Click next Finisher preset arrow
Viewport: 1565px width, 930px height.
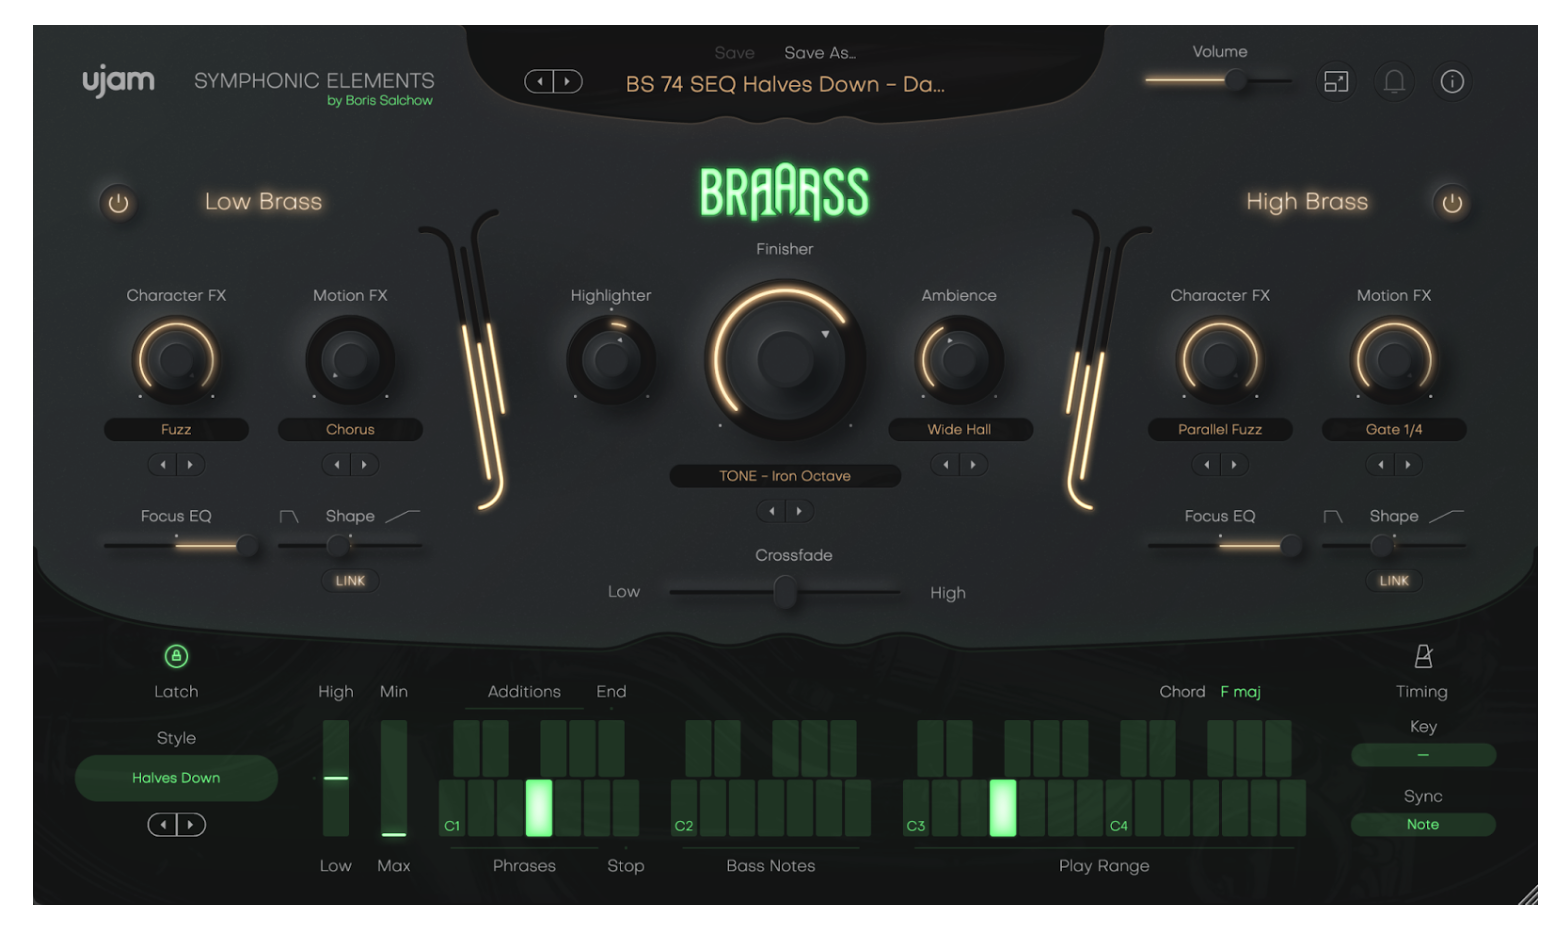click(x=799, y=511)
